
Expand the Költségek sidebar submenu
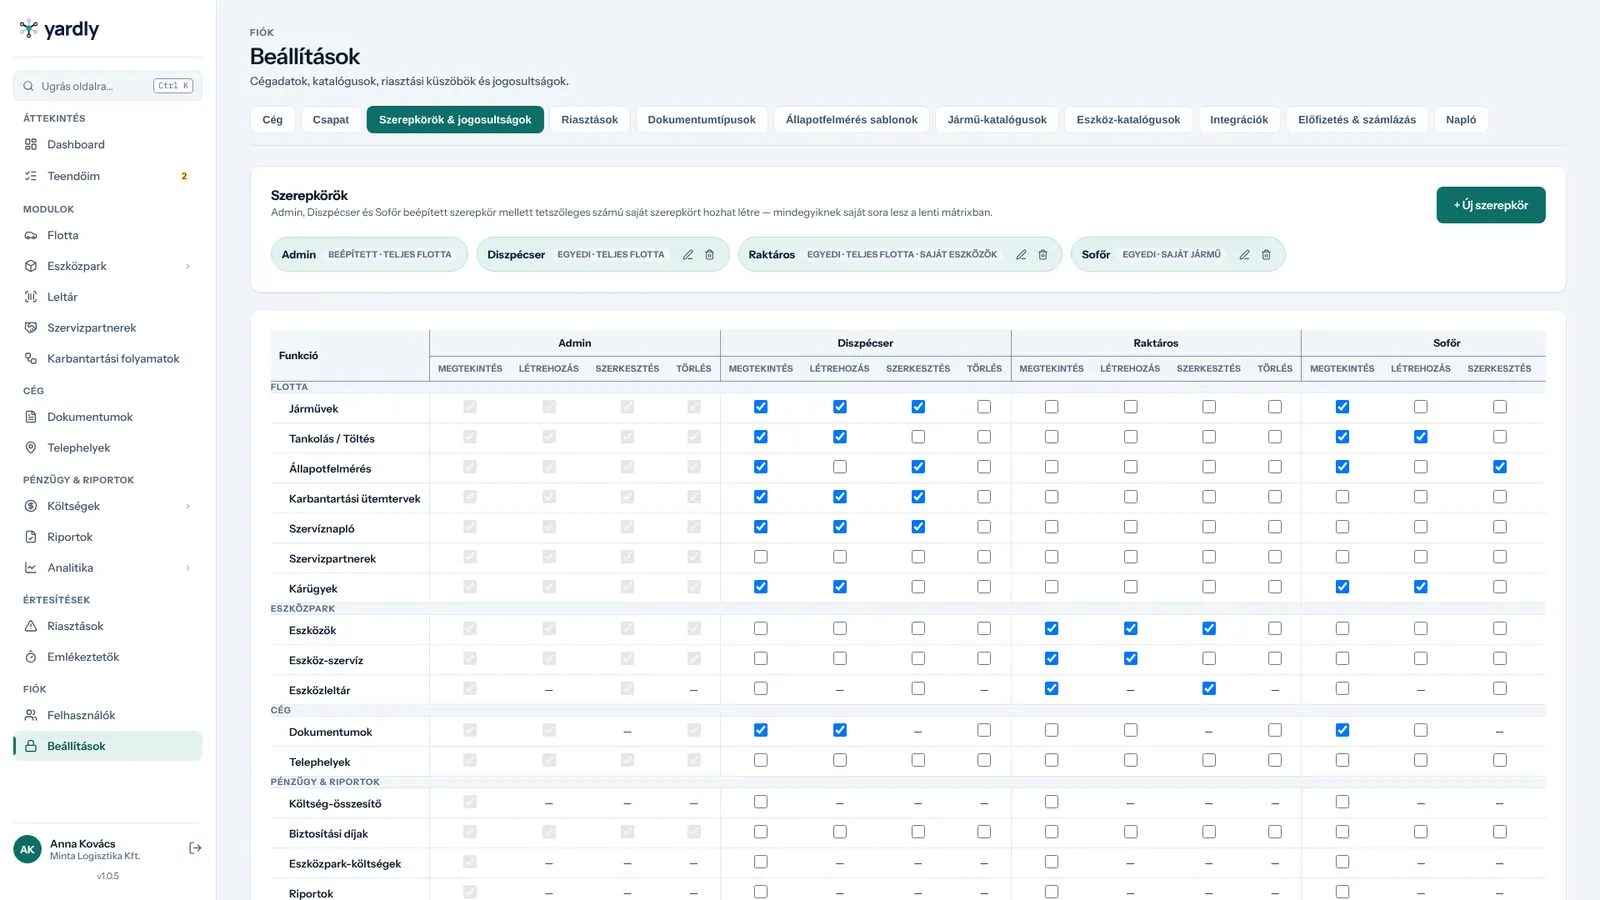coord(188,507)
